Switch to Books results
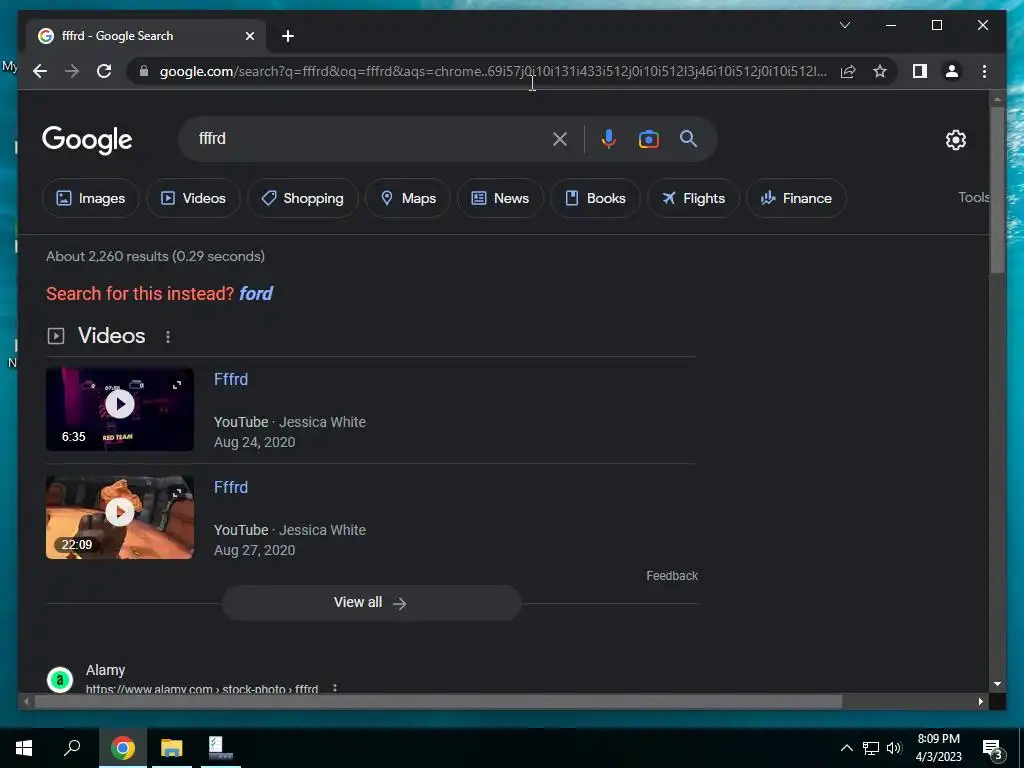This screenshot has width=1024, height=768. 595,198
